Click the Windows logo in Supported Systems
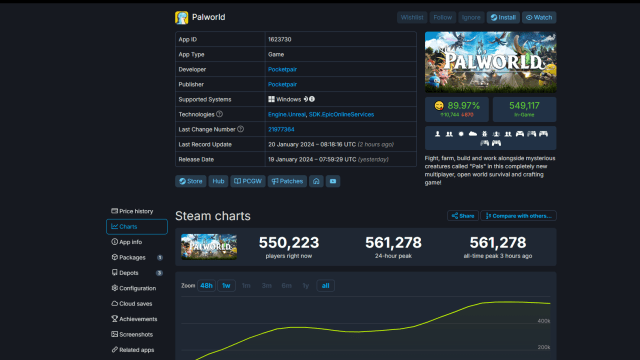The image size is (640, 360). coord(271,99)
